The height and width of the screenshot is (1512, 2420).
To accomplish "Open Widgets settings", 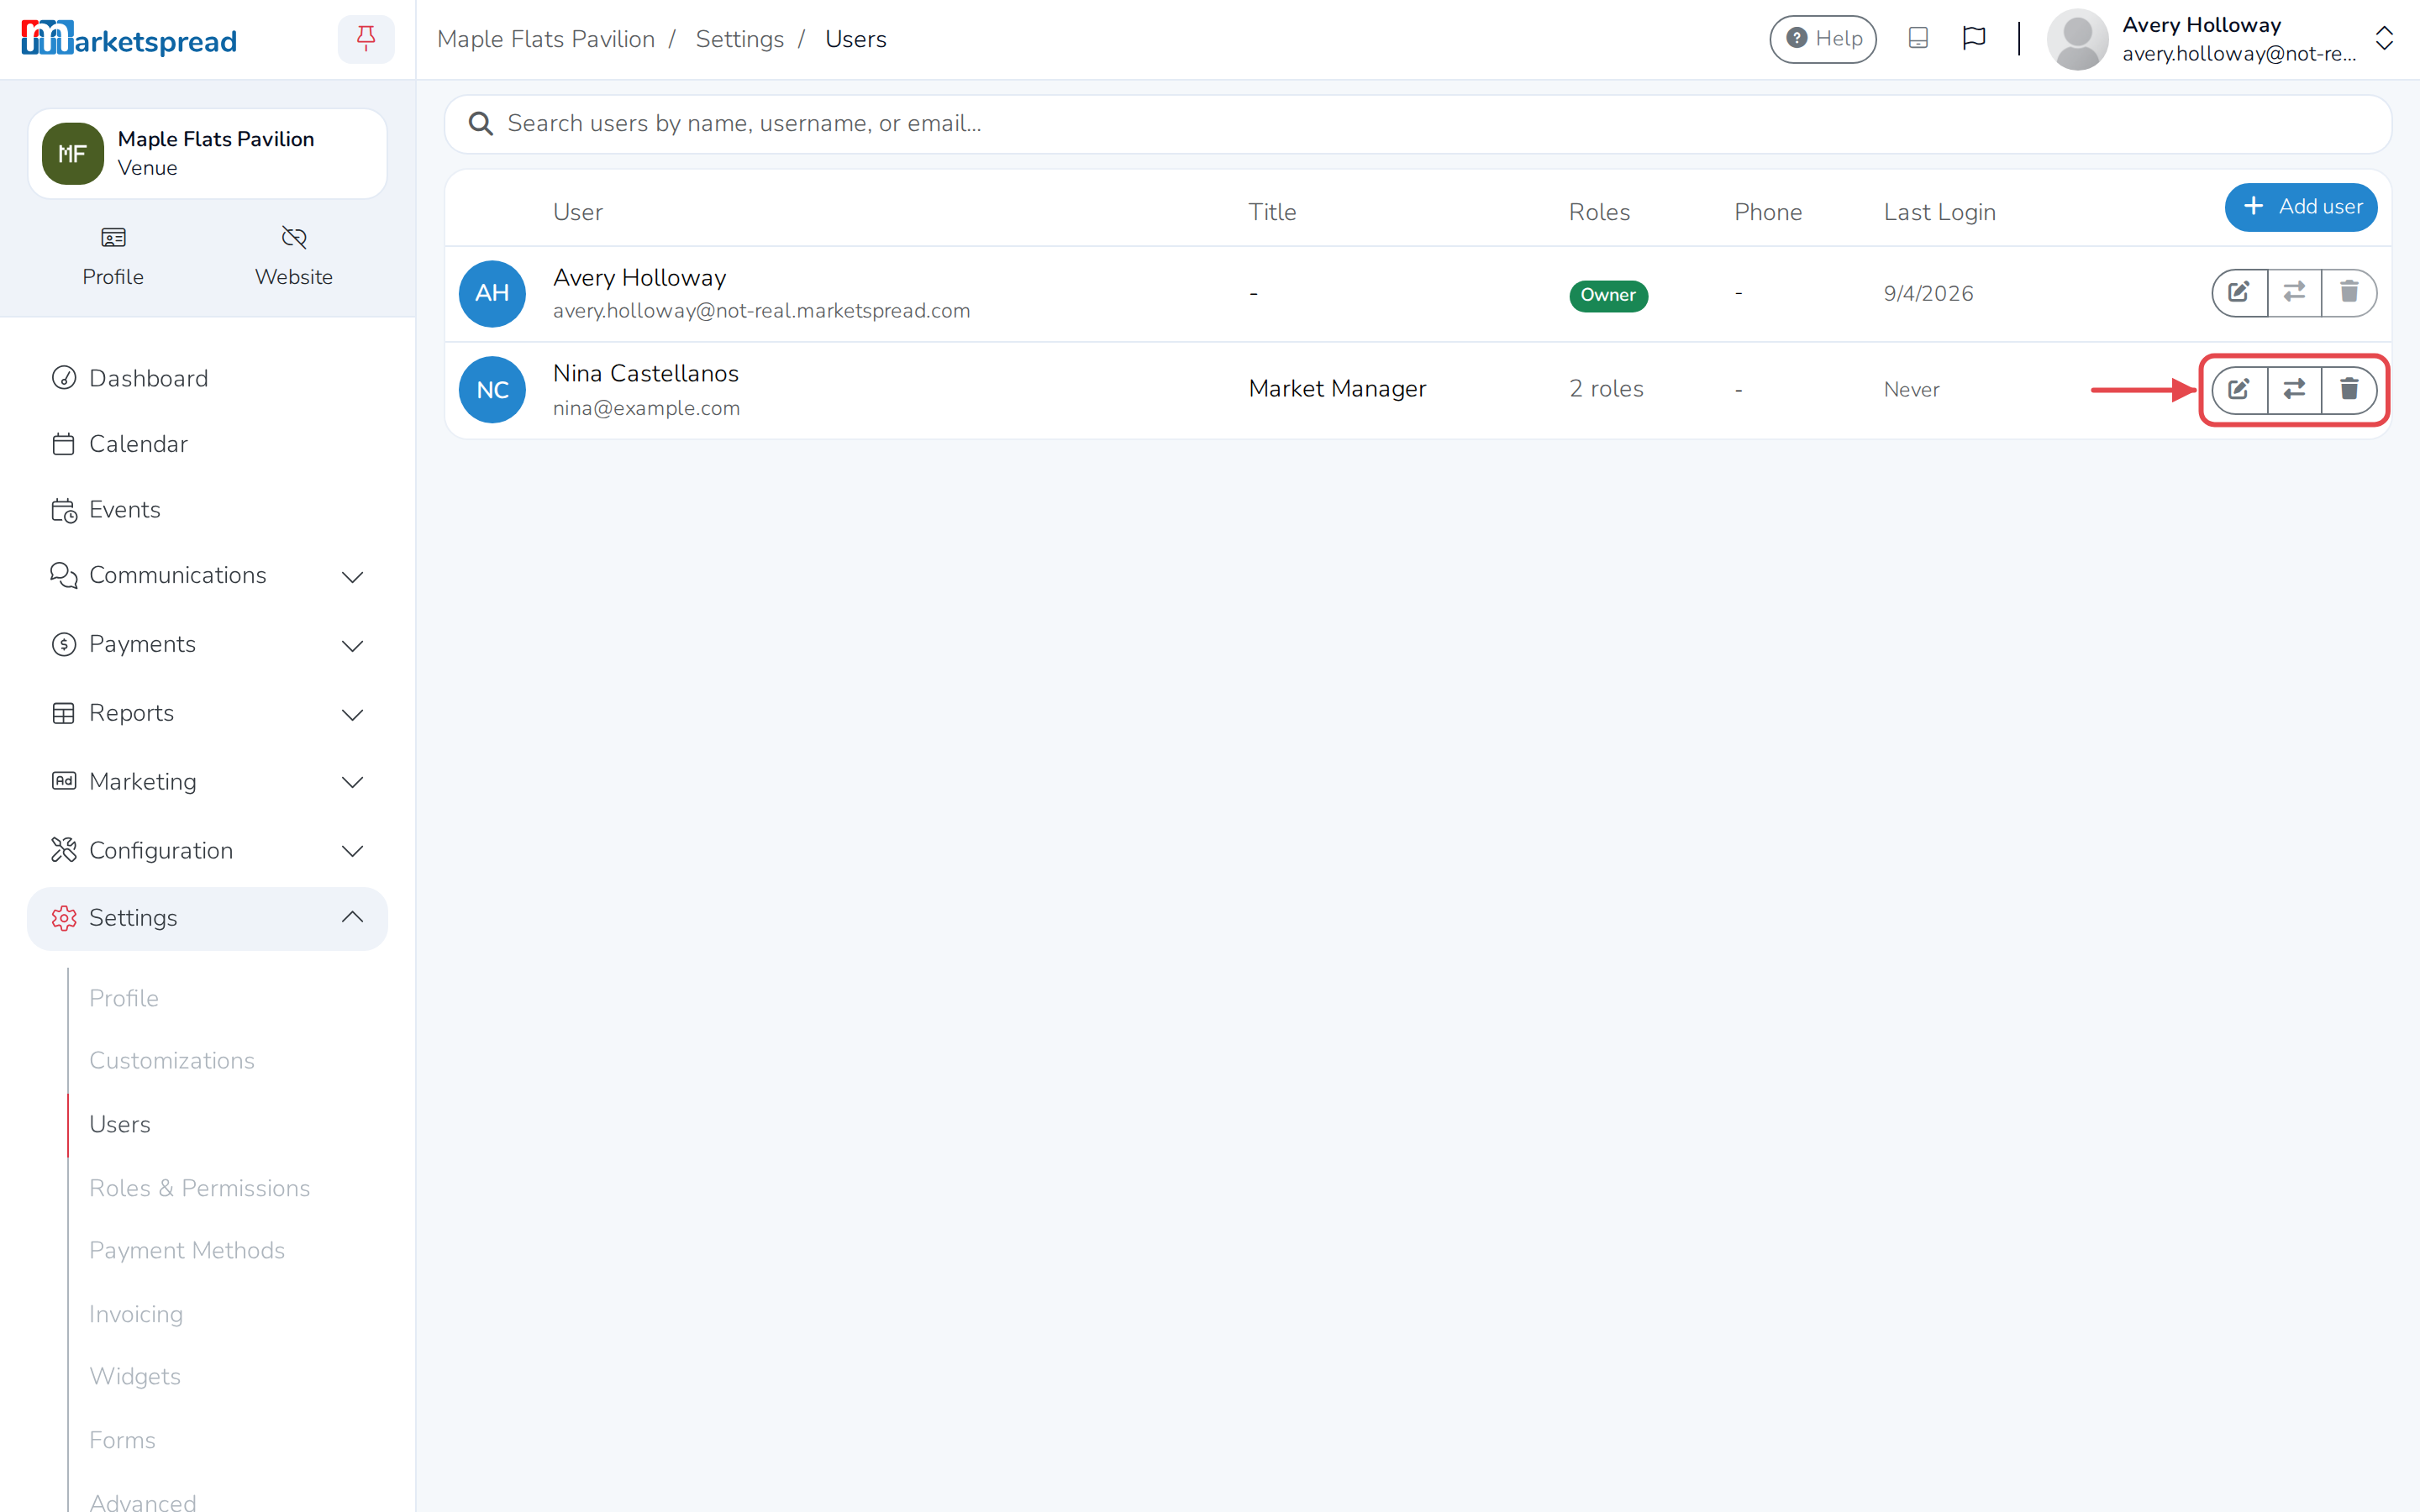I will [135, 1376].
